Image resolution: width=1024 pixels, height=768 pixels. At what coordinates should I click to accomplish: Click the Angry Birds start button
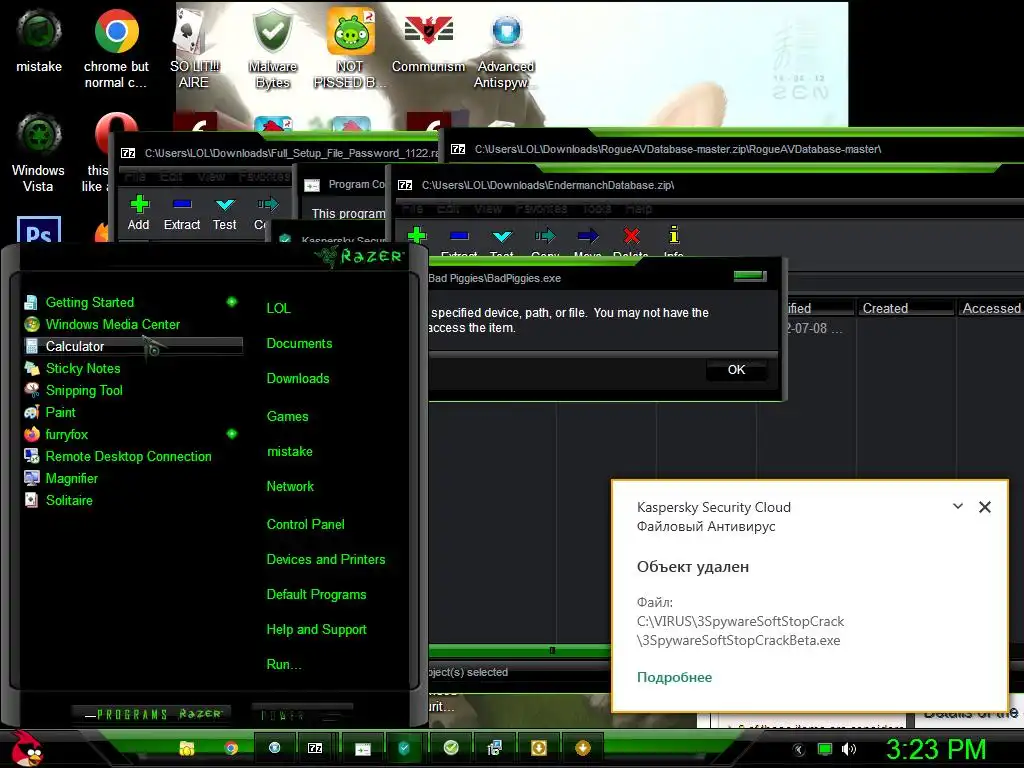coord(25,748)
